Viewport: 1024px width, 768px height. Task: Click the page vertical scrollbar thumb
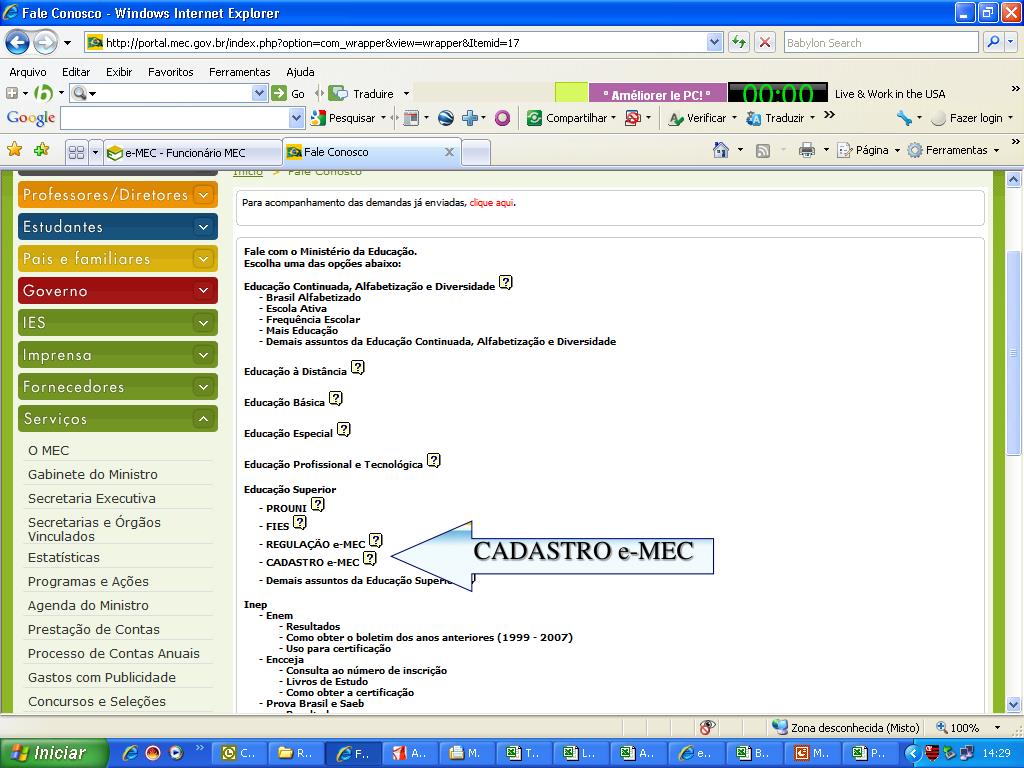[1013, 353]
